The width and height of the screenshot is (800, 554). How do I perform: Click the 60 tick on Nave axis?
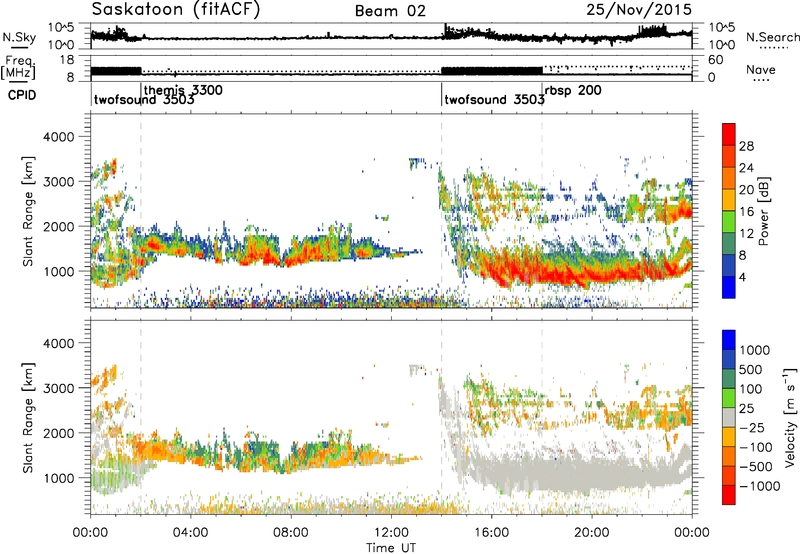(x=716, y=60)
